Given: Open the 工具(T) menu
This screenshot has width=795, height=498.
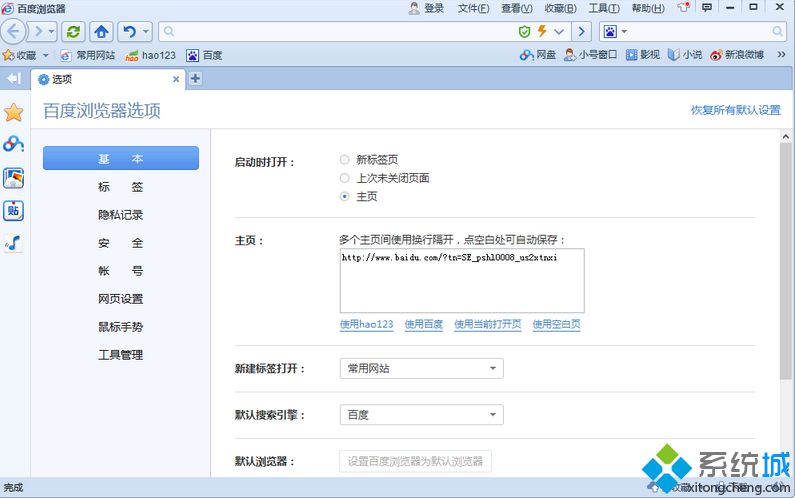Looking at the screenshot, I should pos(603,9).
